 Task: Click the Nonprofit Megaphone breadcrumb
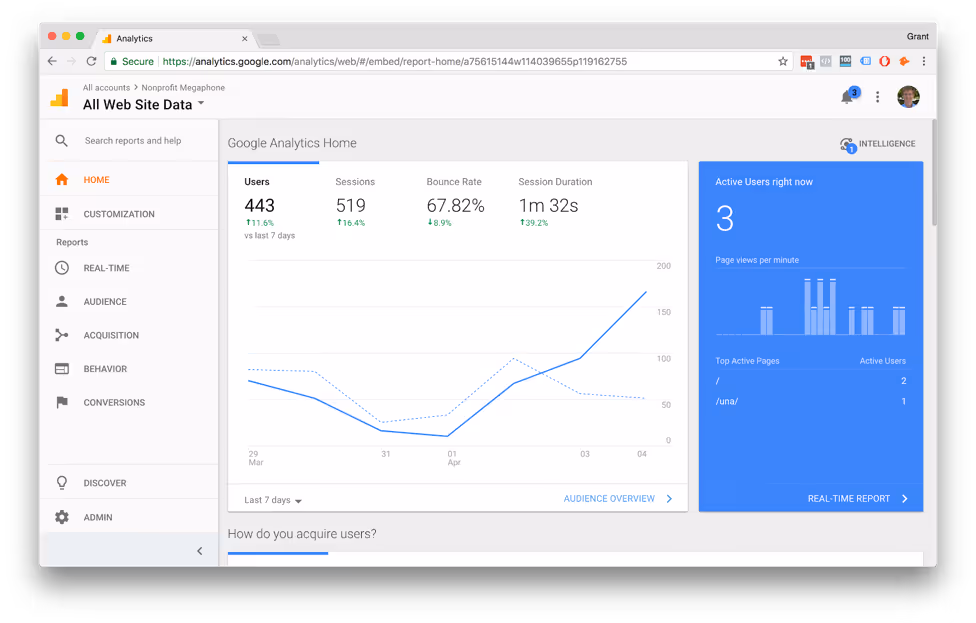183,88
